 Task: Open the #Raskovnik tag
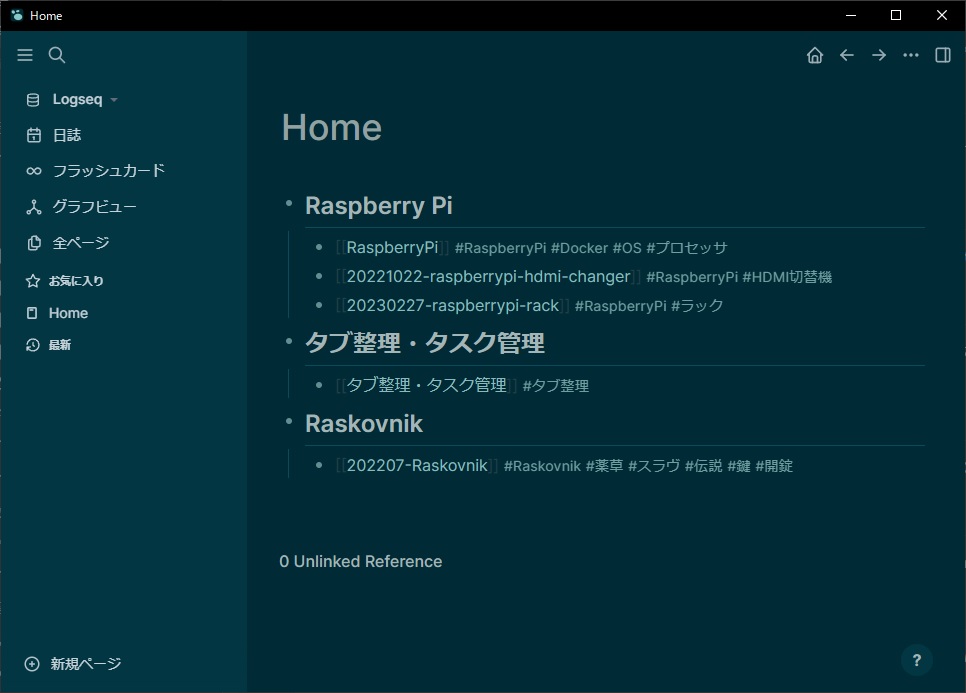pyautogui.click(x=542, y=466)
